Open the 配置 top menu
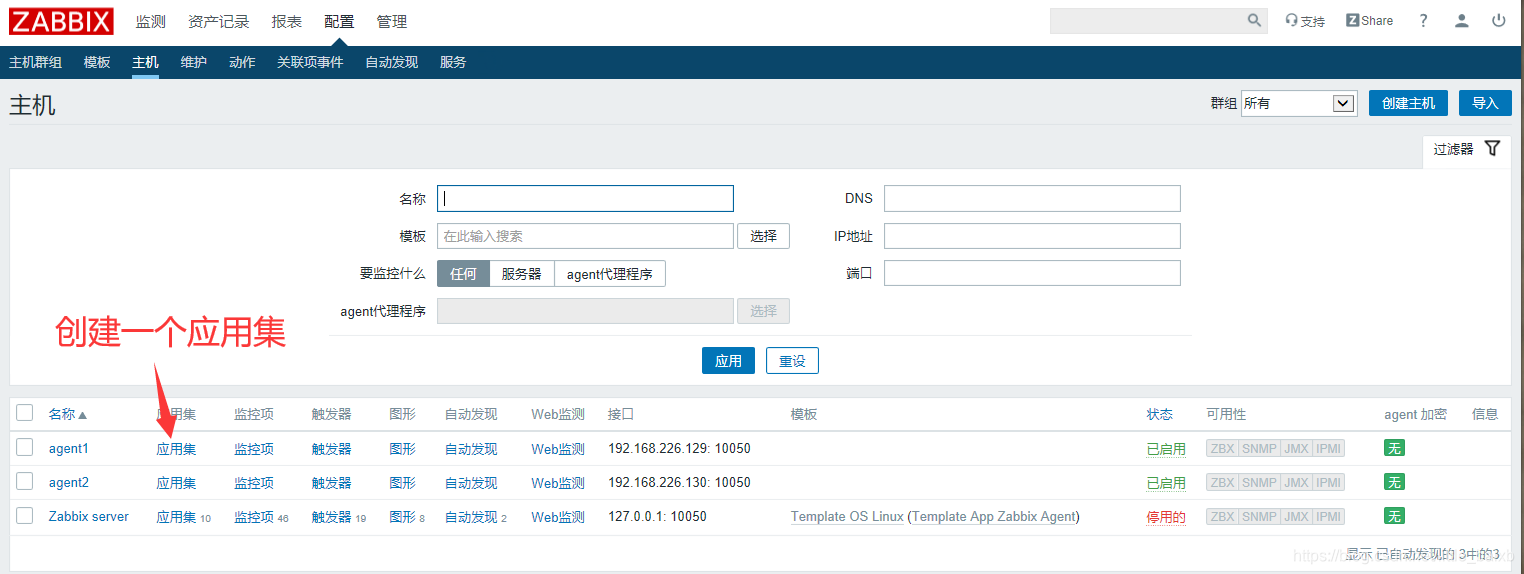Screen dimensions: 1524x574 tap(339, 21)
